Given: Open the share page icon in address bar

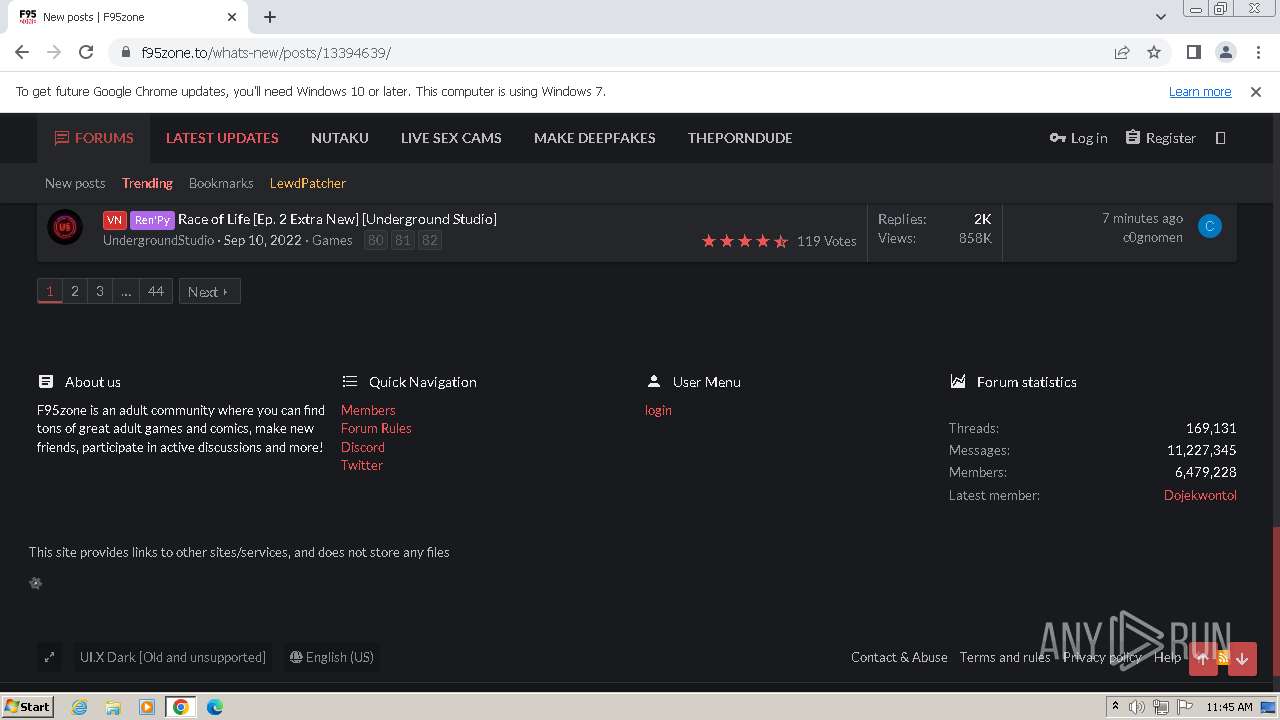Looking at the screenshot, I should 1122,52.
